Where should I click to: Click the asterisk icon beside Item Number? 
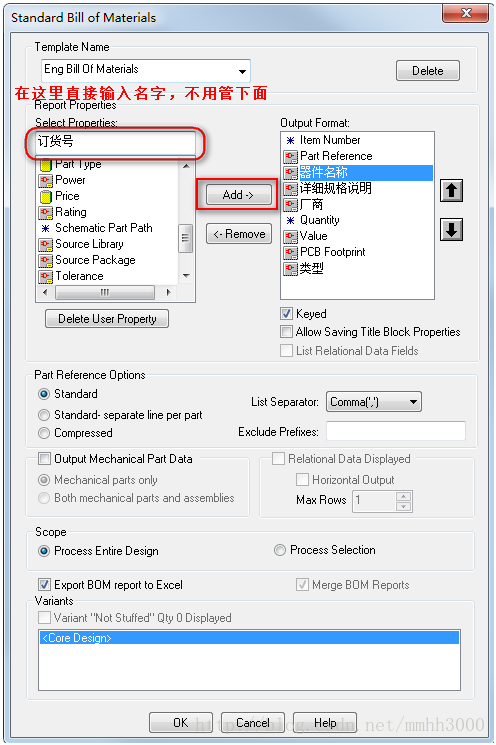[x=290, y=140]
